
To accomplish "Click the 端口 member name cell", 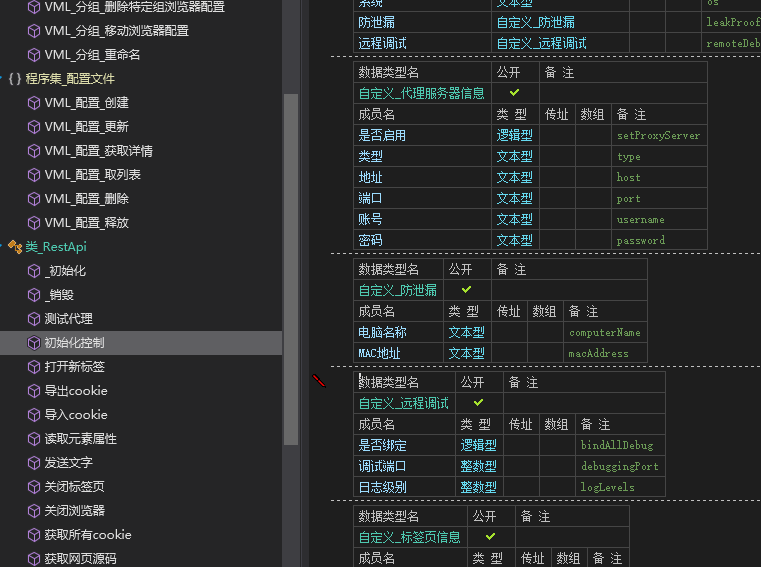I will (x=422, y=198).
